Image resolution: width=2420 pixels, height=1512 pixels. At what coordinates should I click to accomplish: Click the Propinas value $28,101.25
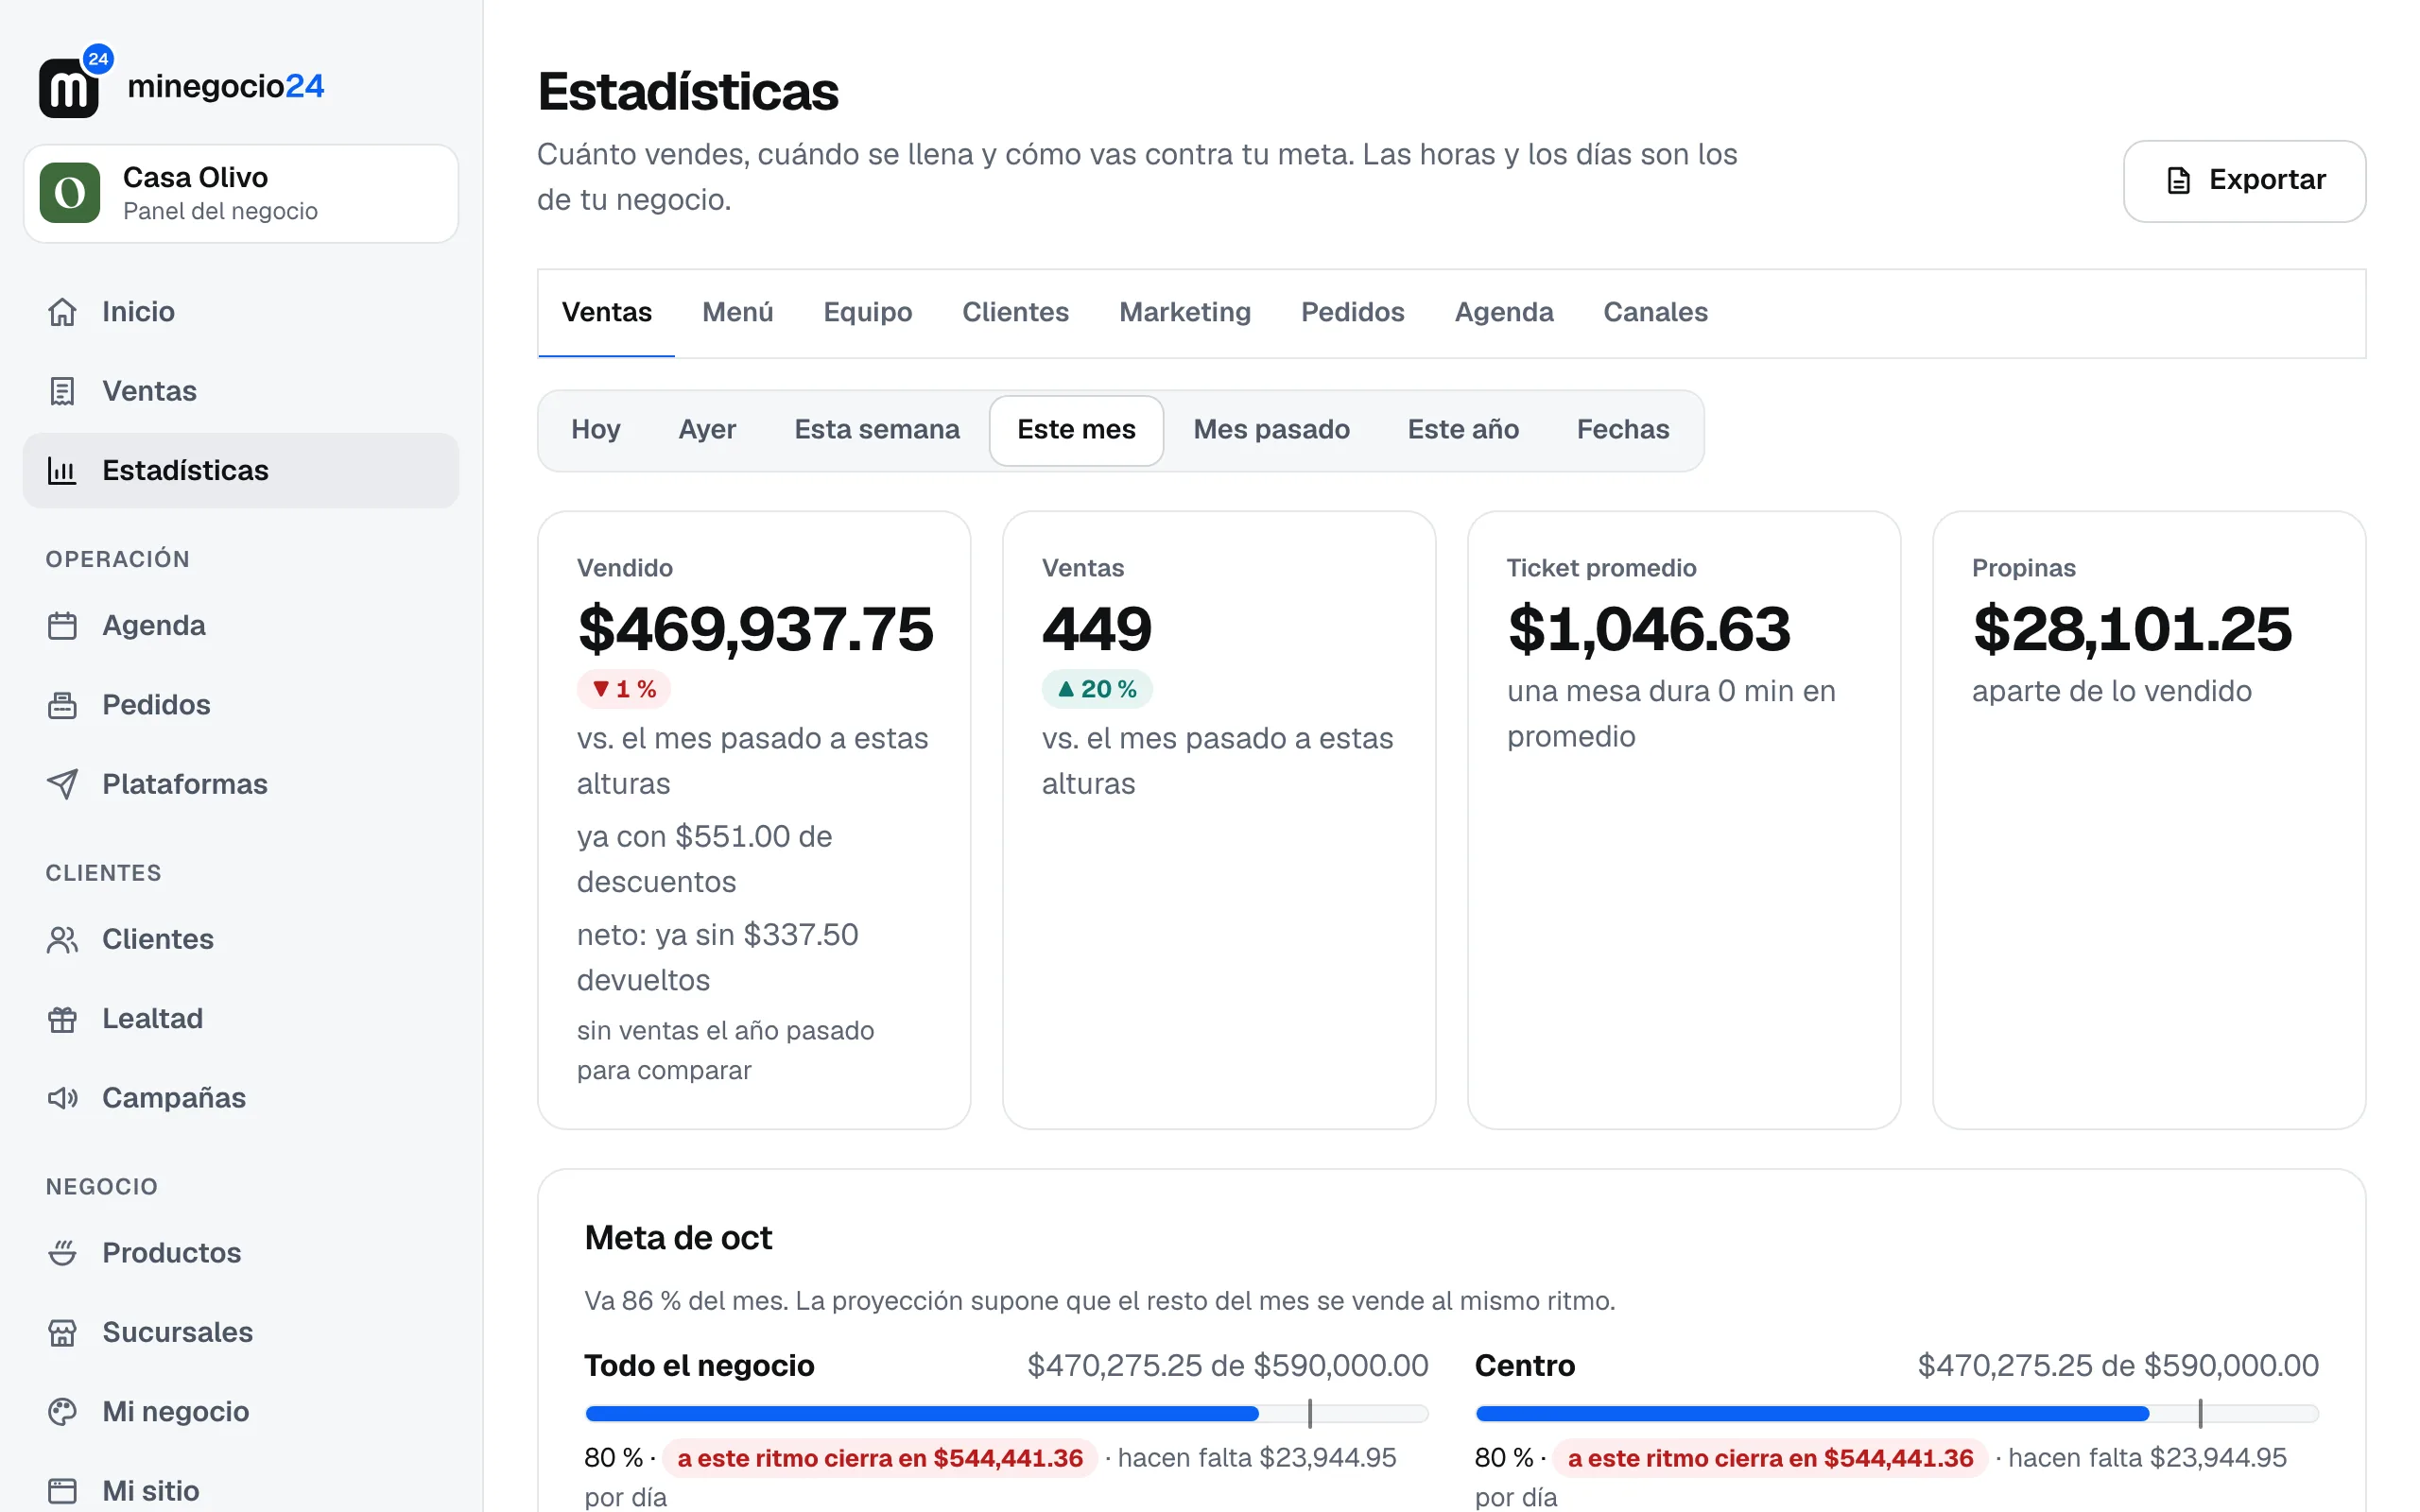coord(2132,629)
